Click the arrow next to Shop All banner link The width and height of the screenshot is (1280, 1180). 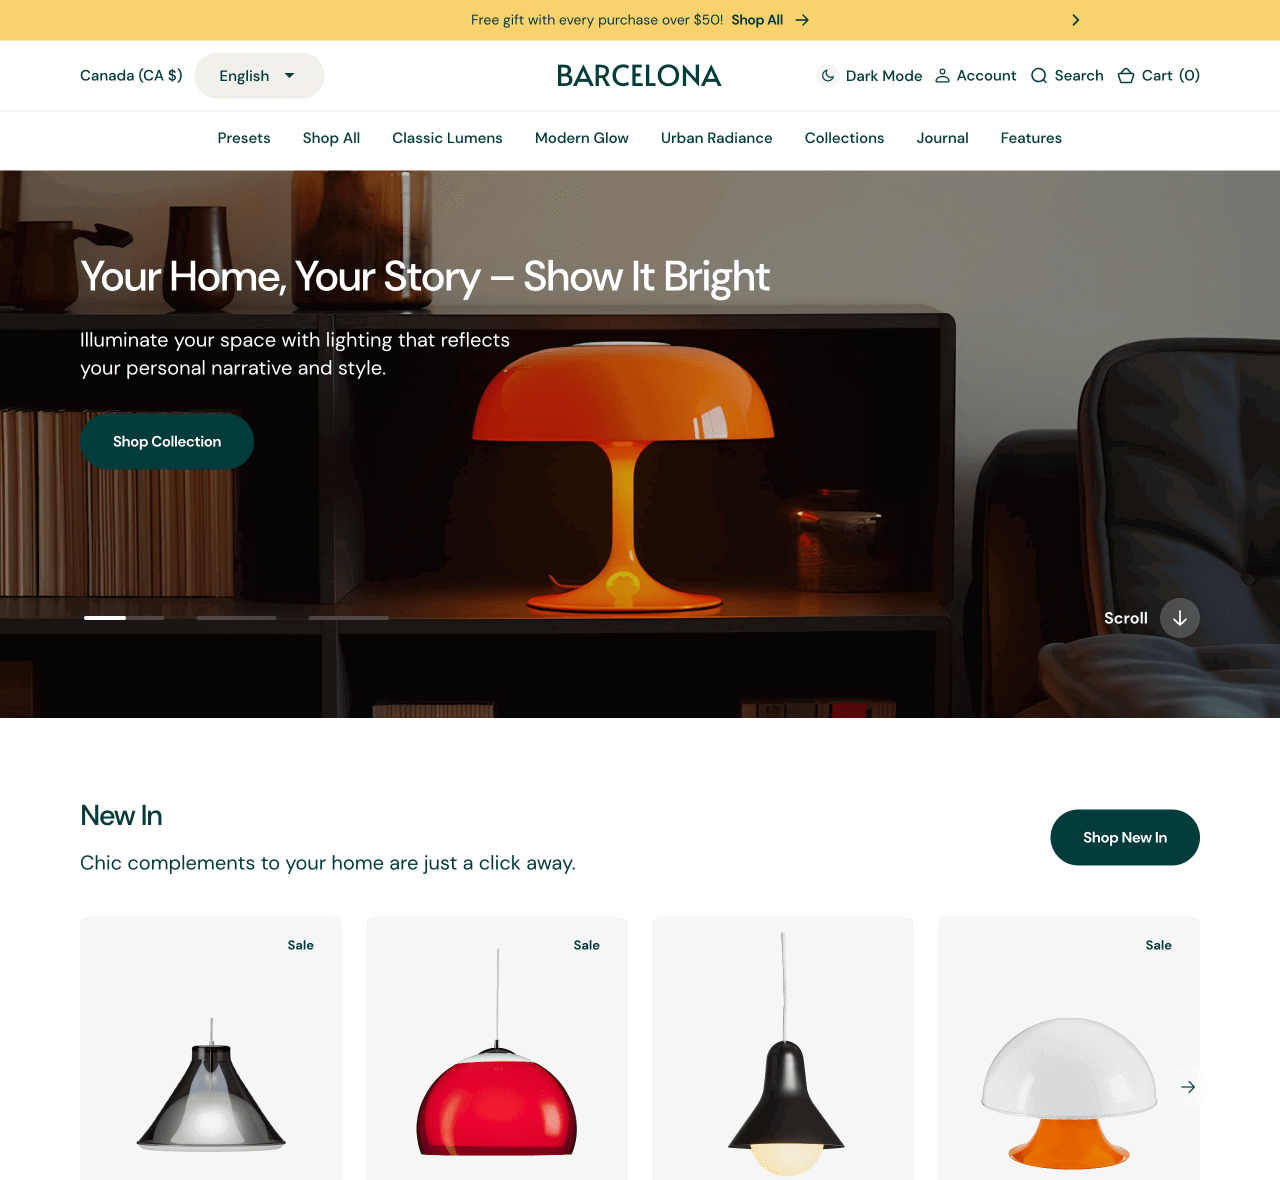tap(802, 20)
